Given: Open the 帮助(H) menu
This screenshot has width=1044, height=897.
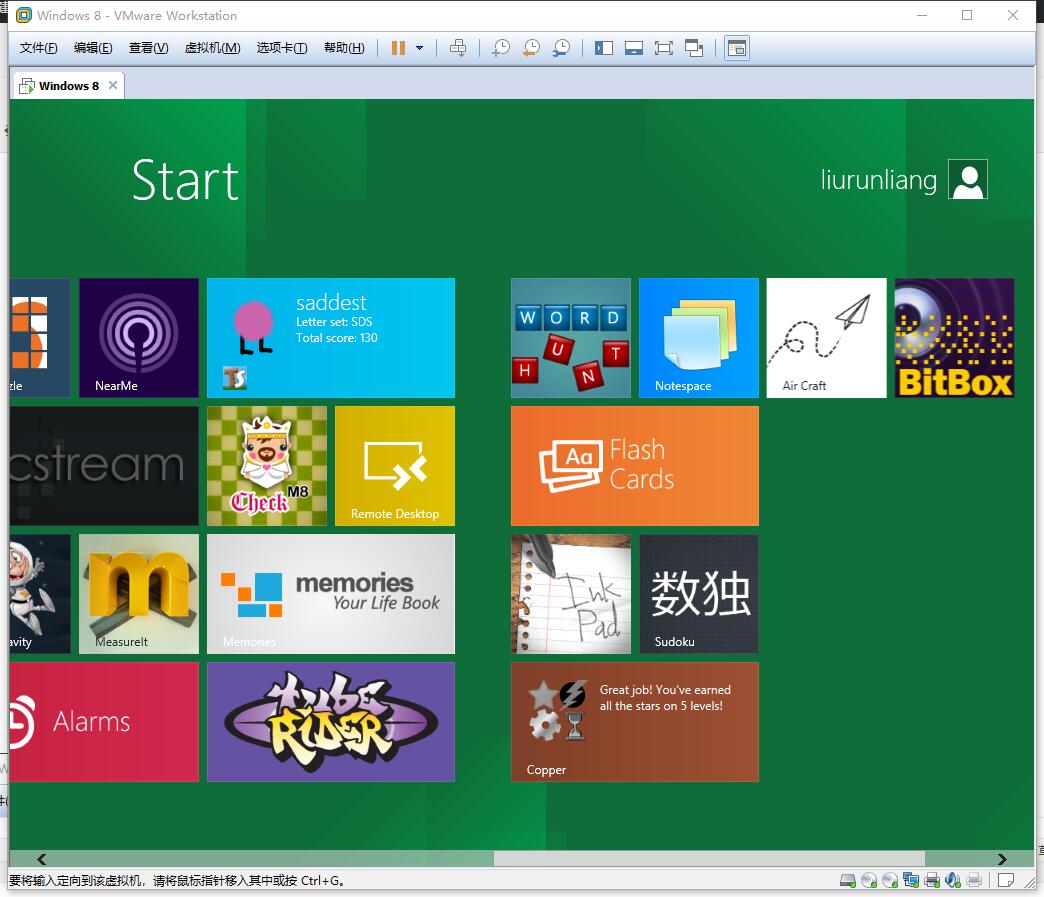Looking at the screenshot, I should click(344, 48).
